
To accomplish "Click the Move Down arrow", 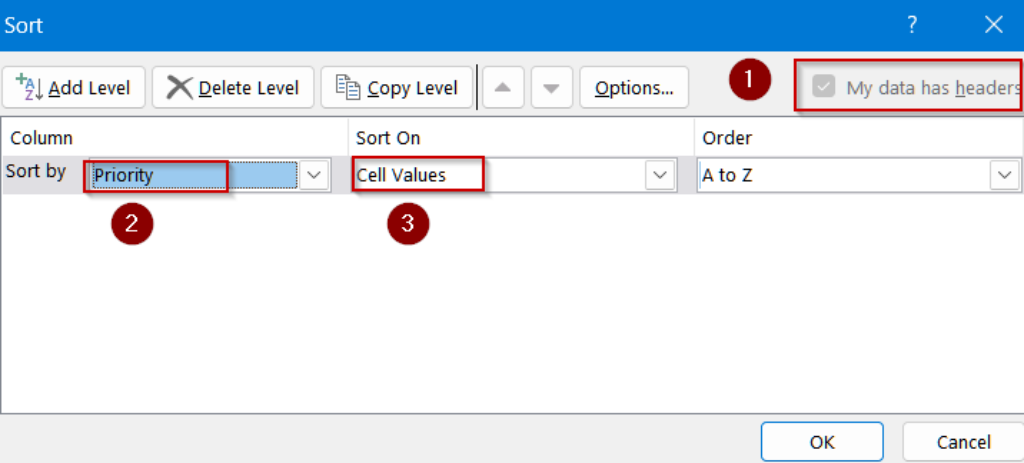I will point(551,88).
